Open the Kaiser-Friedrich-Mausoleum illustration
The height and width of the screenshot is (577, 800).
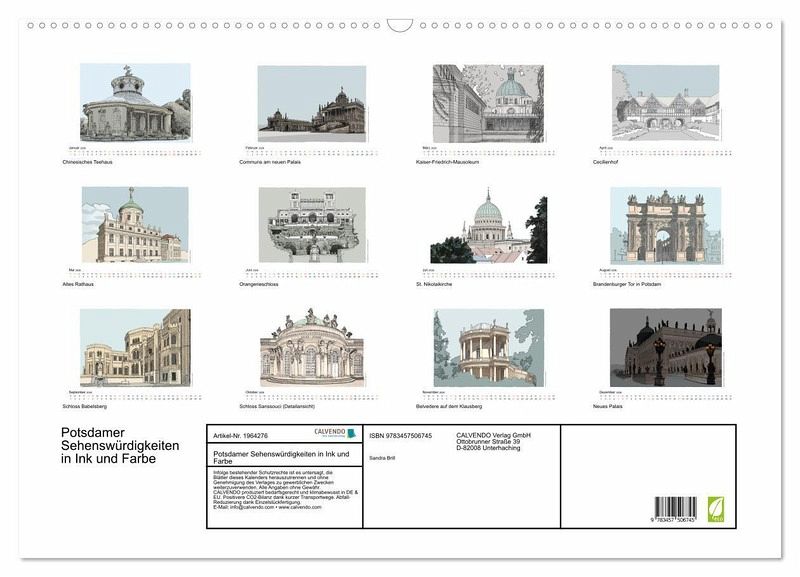[x=488, y=104]
